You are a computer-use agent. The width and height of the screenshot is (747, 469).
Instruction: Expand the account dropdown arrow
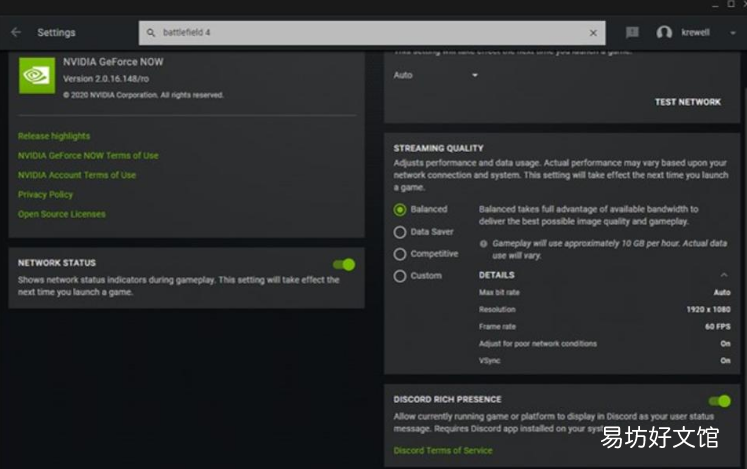coord(733,32)
